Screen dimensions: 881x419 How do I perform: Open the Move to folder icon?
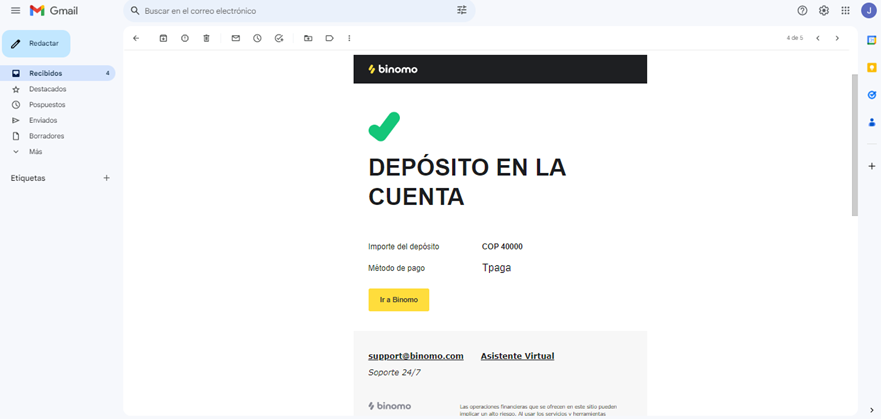click(x=308, y=38)
